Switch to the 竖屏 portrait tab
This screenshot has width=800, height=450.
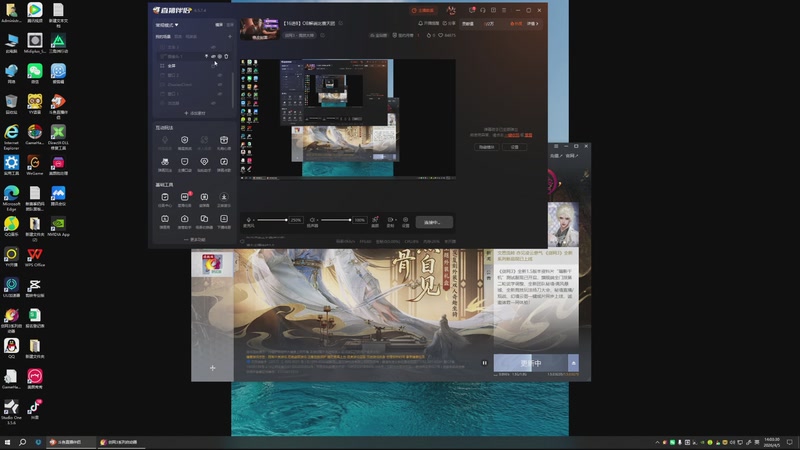230,24
